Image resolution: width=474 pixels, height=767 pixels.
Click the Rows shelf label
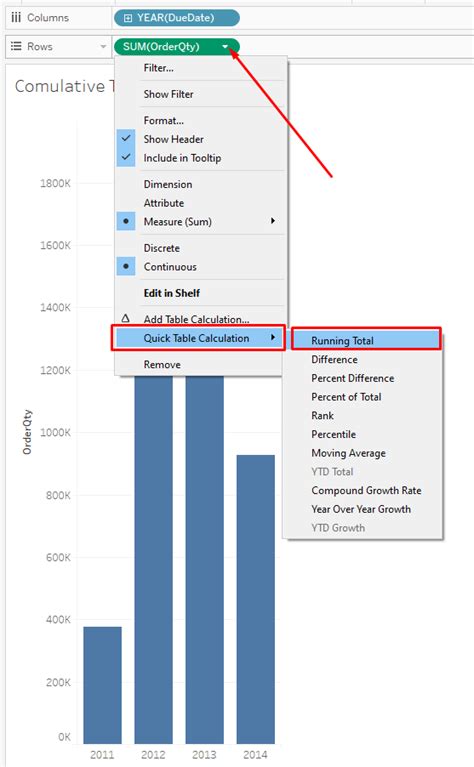pyautogui.click(x=40, y=46)
